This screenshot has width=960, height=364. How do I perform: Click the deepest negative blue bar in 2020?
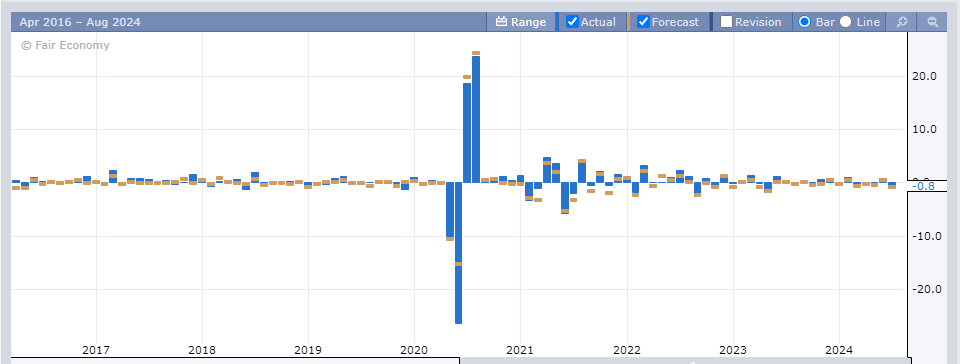pos(458,253)
